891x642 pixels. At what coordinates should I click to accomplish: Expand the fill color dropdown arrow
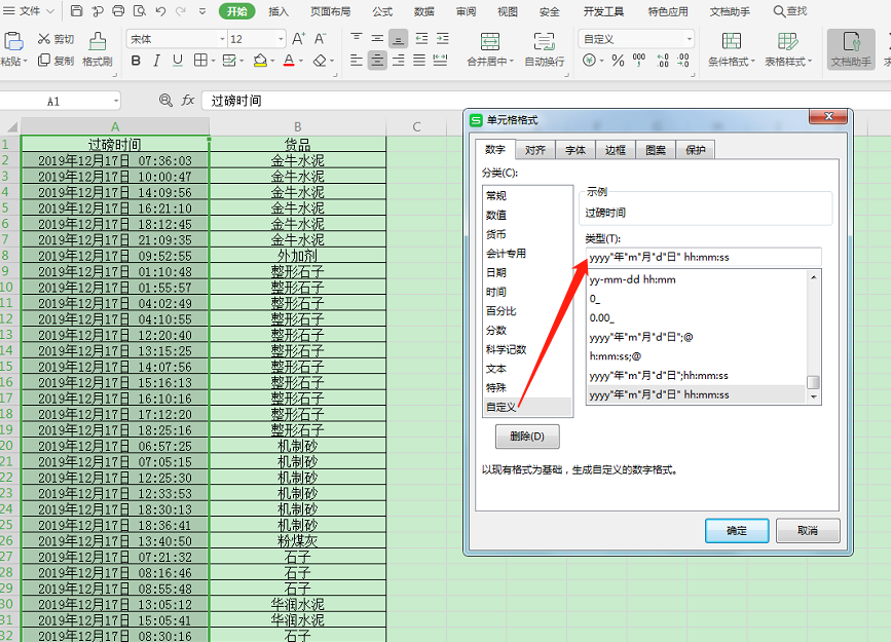(272, 61)
